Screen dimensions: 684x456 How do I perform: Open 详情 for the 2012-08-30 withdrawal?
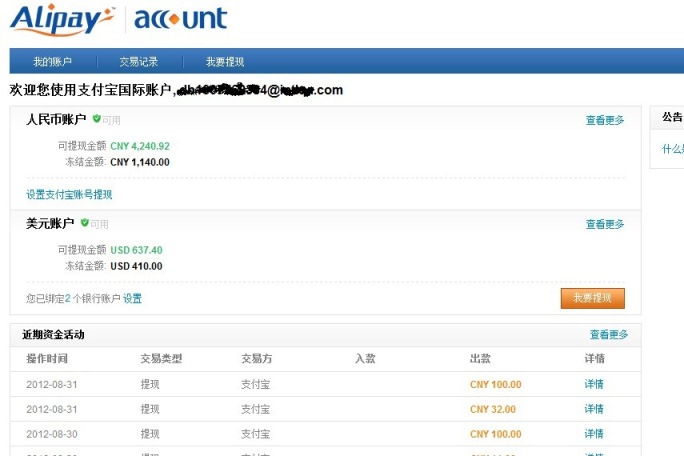coord(594,434)
